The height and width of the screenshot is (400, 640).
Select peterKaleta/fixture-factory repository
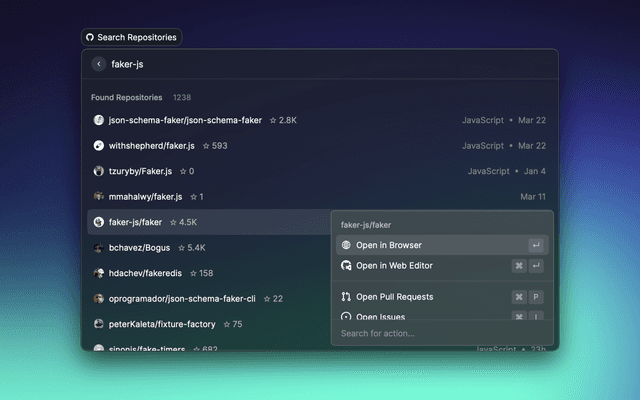pos(162,324)
